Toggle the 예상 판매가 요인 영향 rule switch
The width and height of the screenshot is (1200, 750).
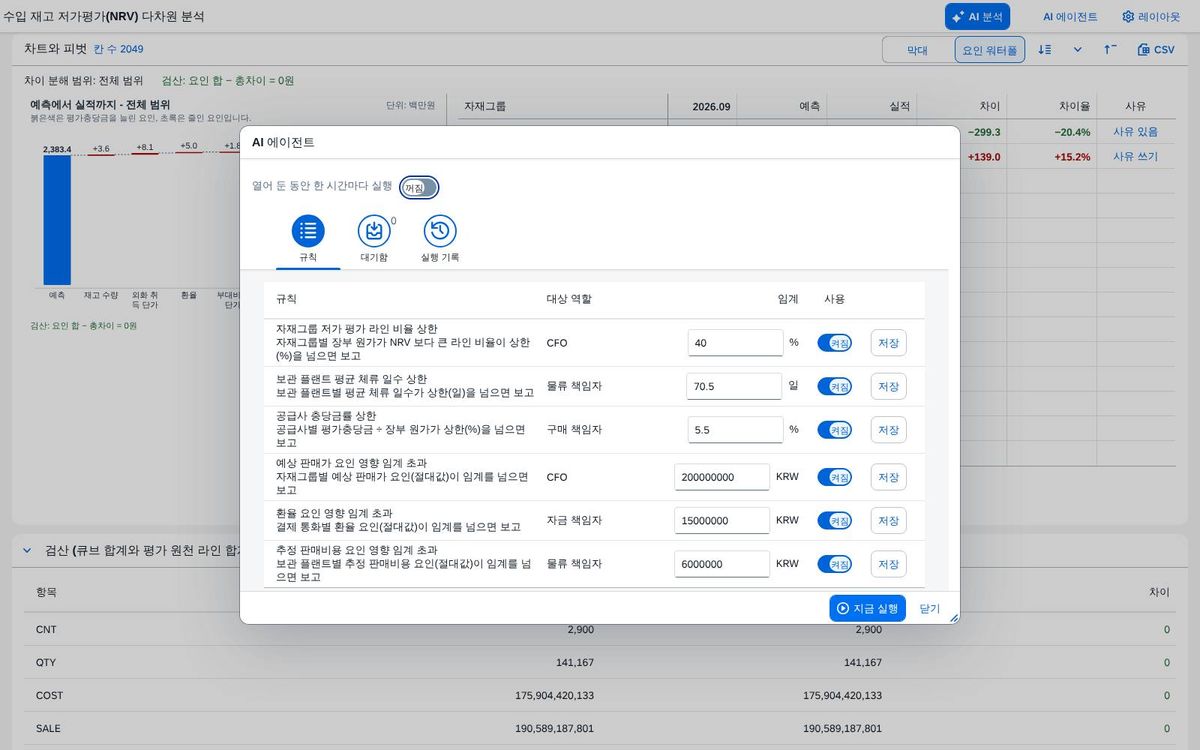coord(835,477)
